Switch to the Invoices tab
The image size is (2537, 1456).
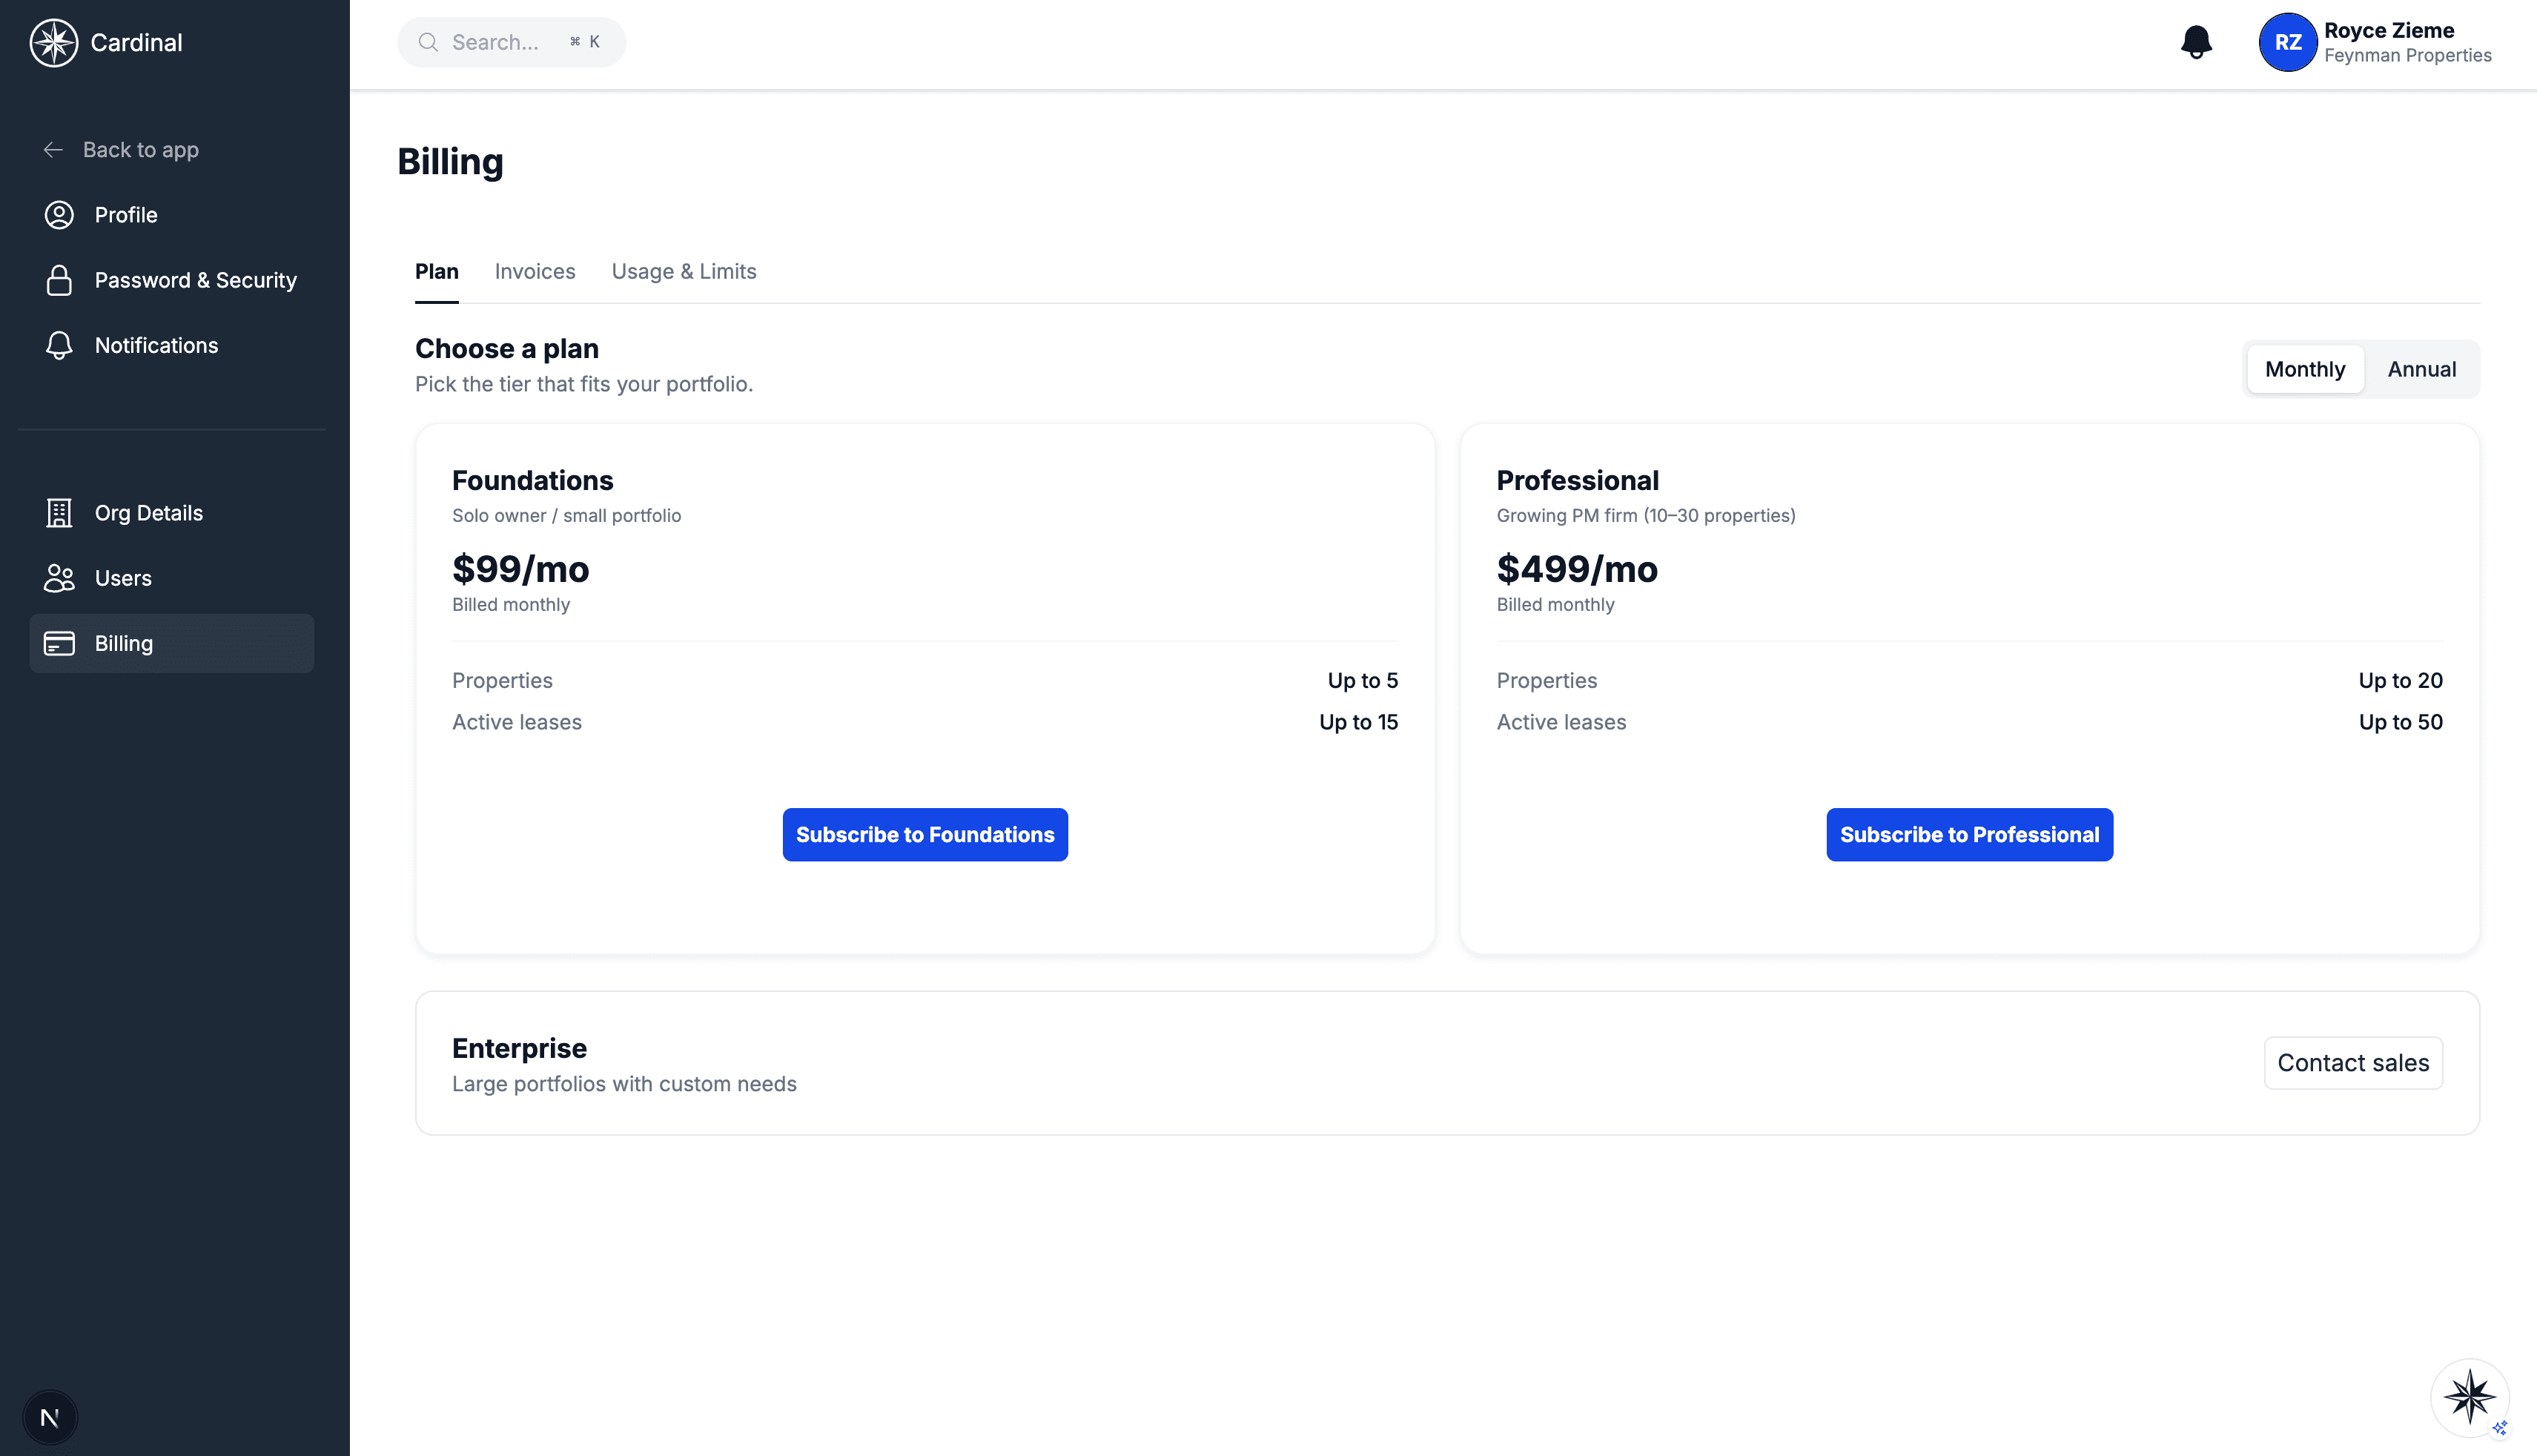pos(535,271)
